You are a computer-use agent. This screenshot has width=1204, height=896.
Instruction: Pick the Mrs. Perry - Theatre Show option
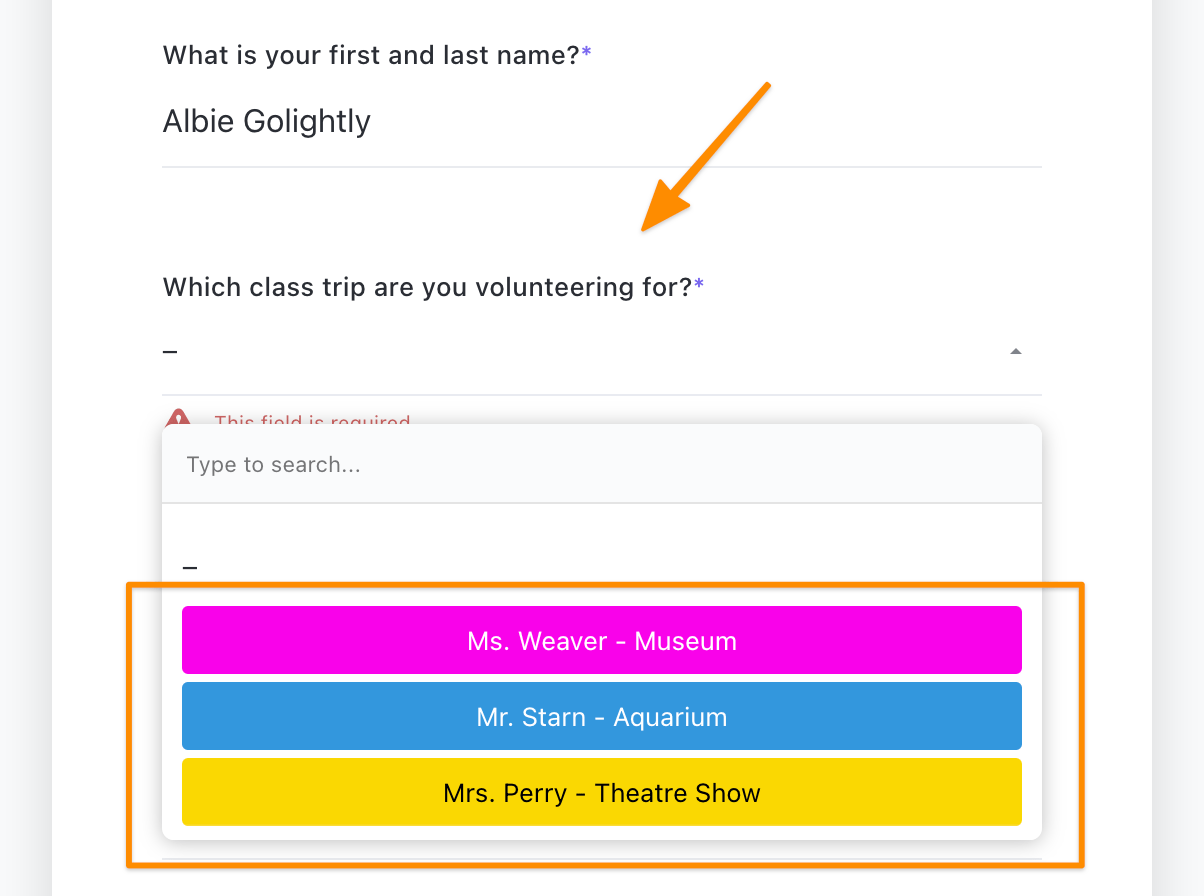[601, 793]
